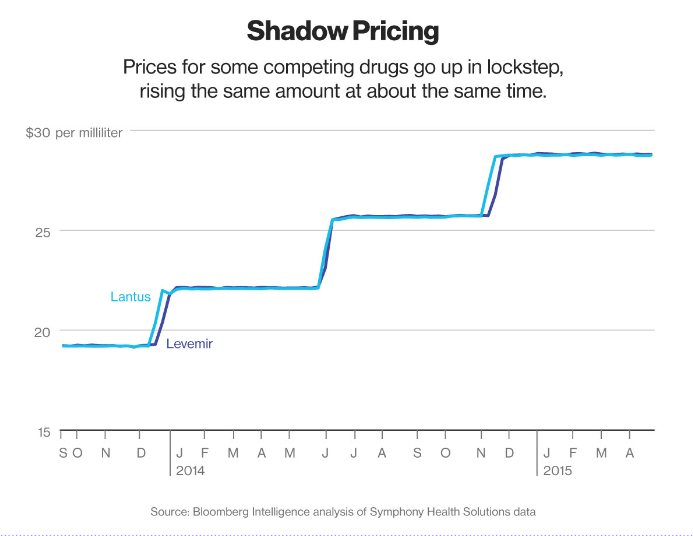The height and width of the screenshot is (536, 693).
Task: Click the 15 y-axis label
Action: [x=44, y=432]
